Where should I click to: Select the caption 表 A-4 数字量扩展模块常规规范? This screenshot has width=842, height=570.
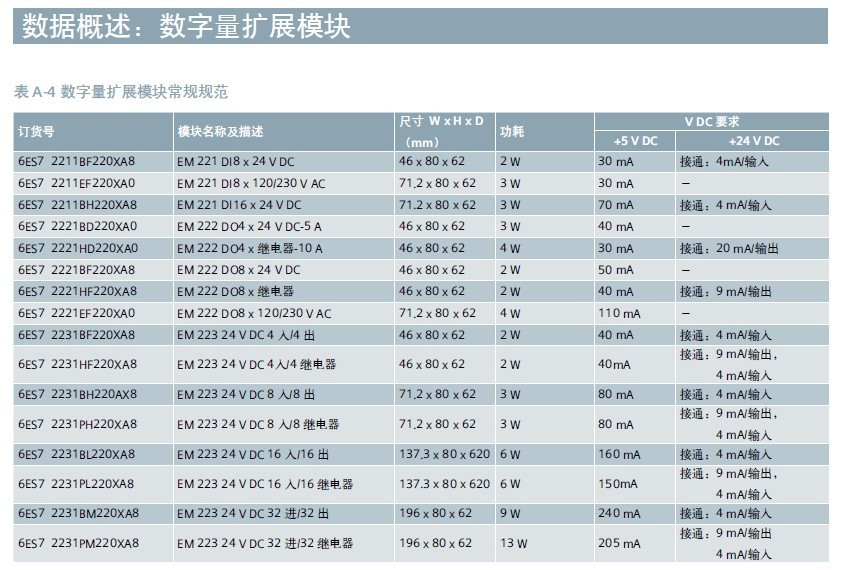click(121, 92)
